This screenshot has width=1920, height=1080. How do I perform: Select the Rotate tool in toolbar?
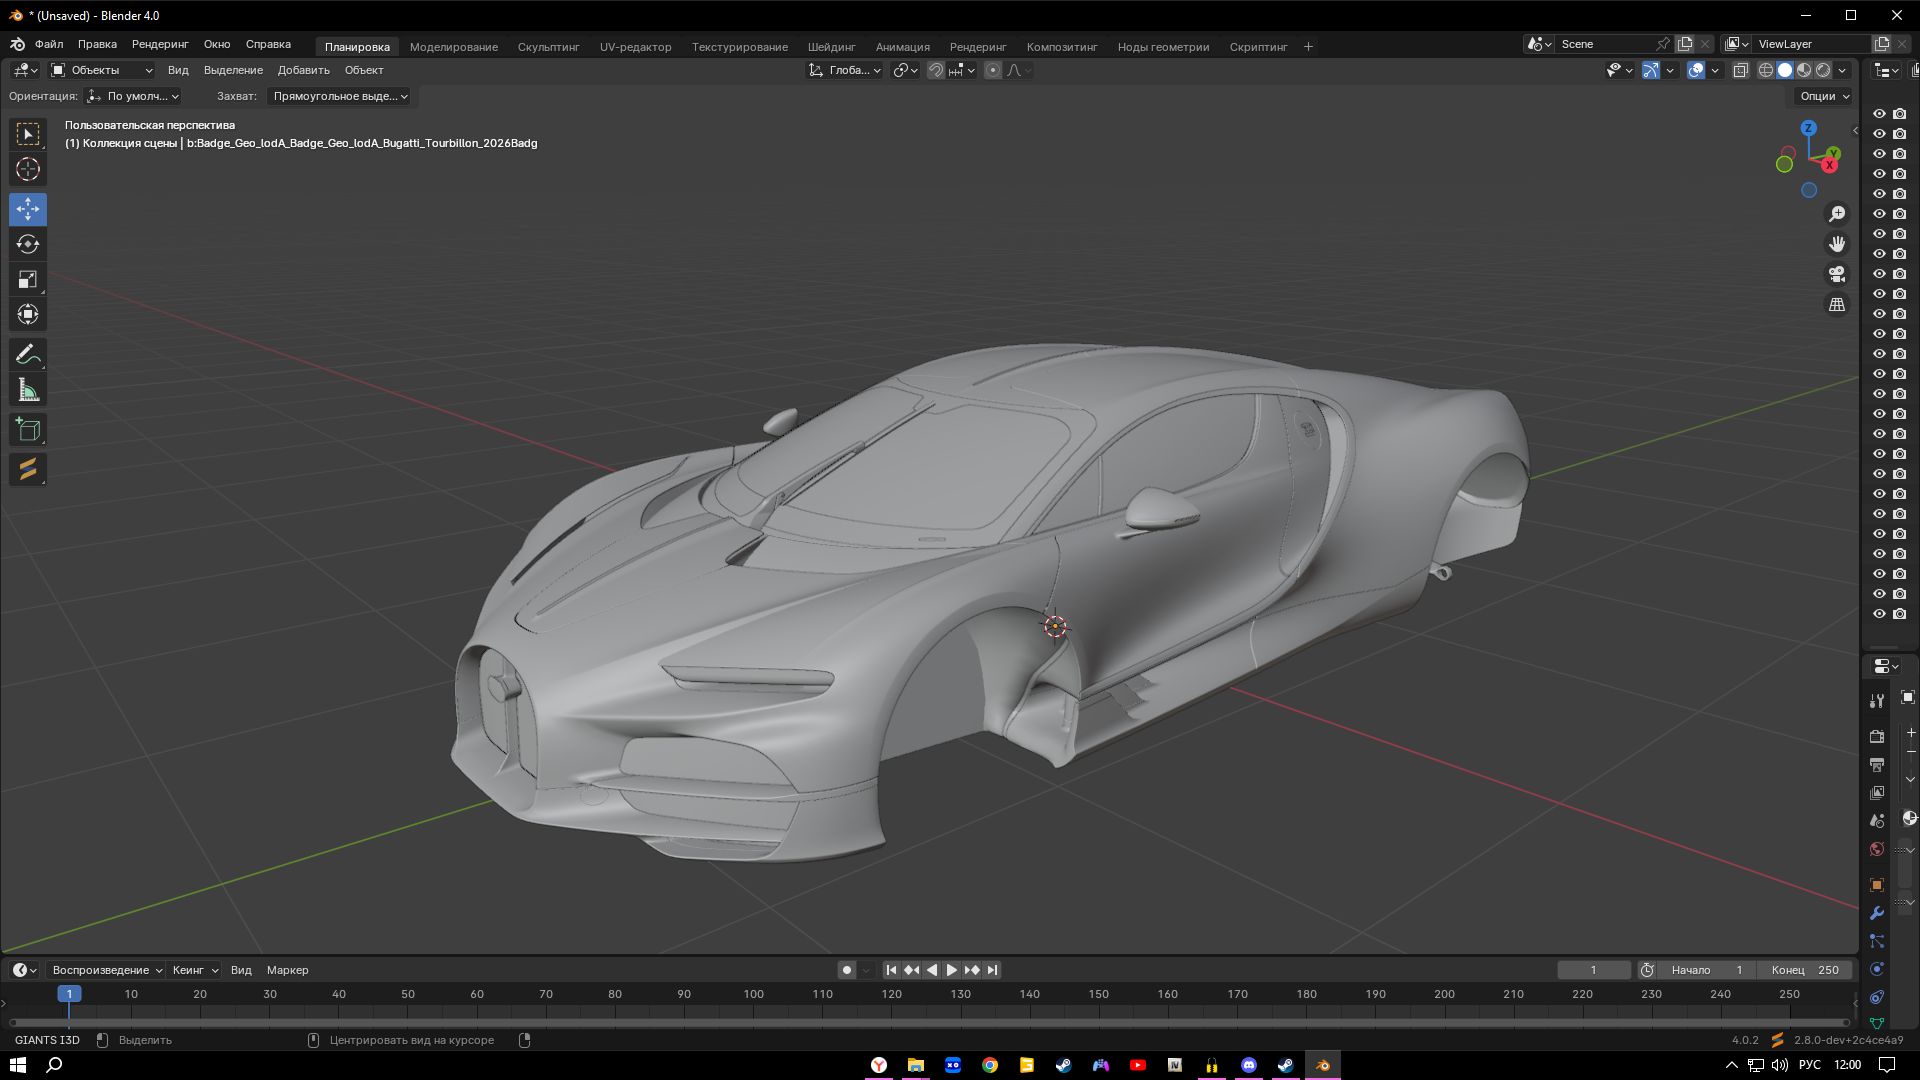pyautogui.click(x=28, y=244)
